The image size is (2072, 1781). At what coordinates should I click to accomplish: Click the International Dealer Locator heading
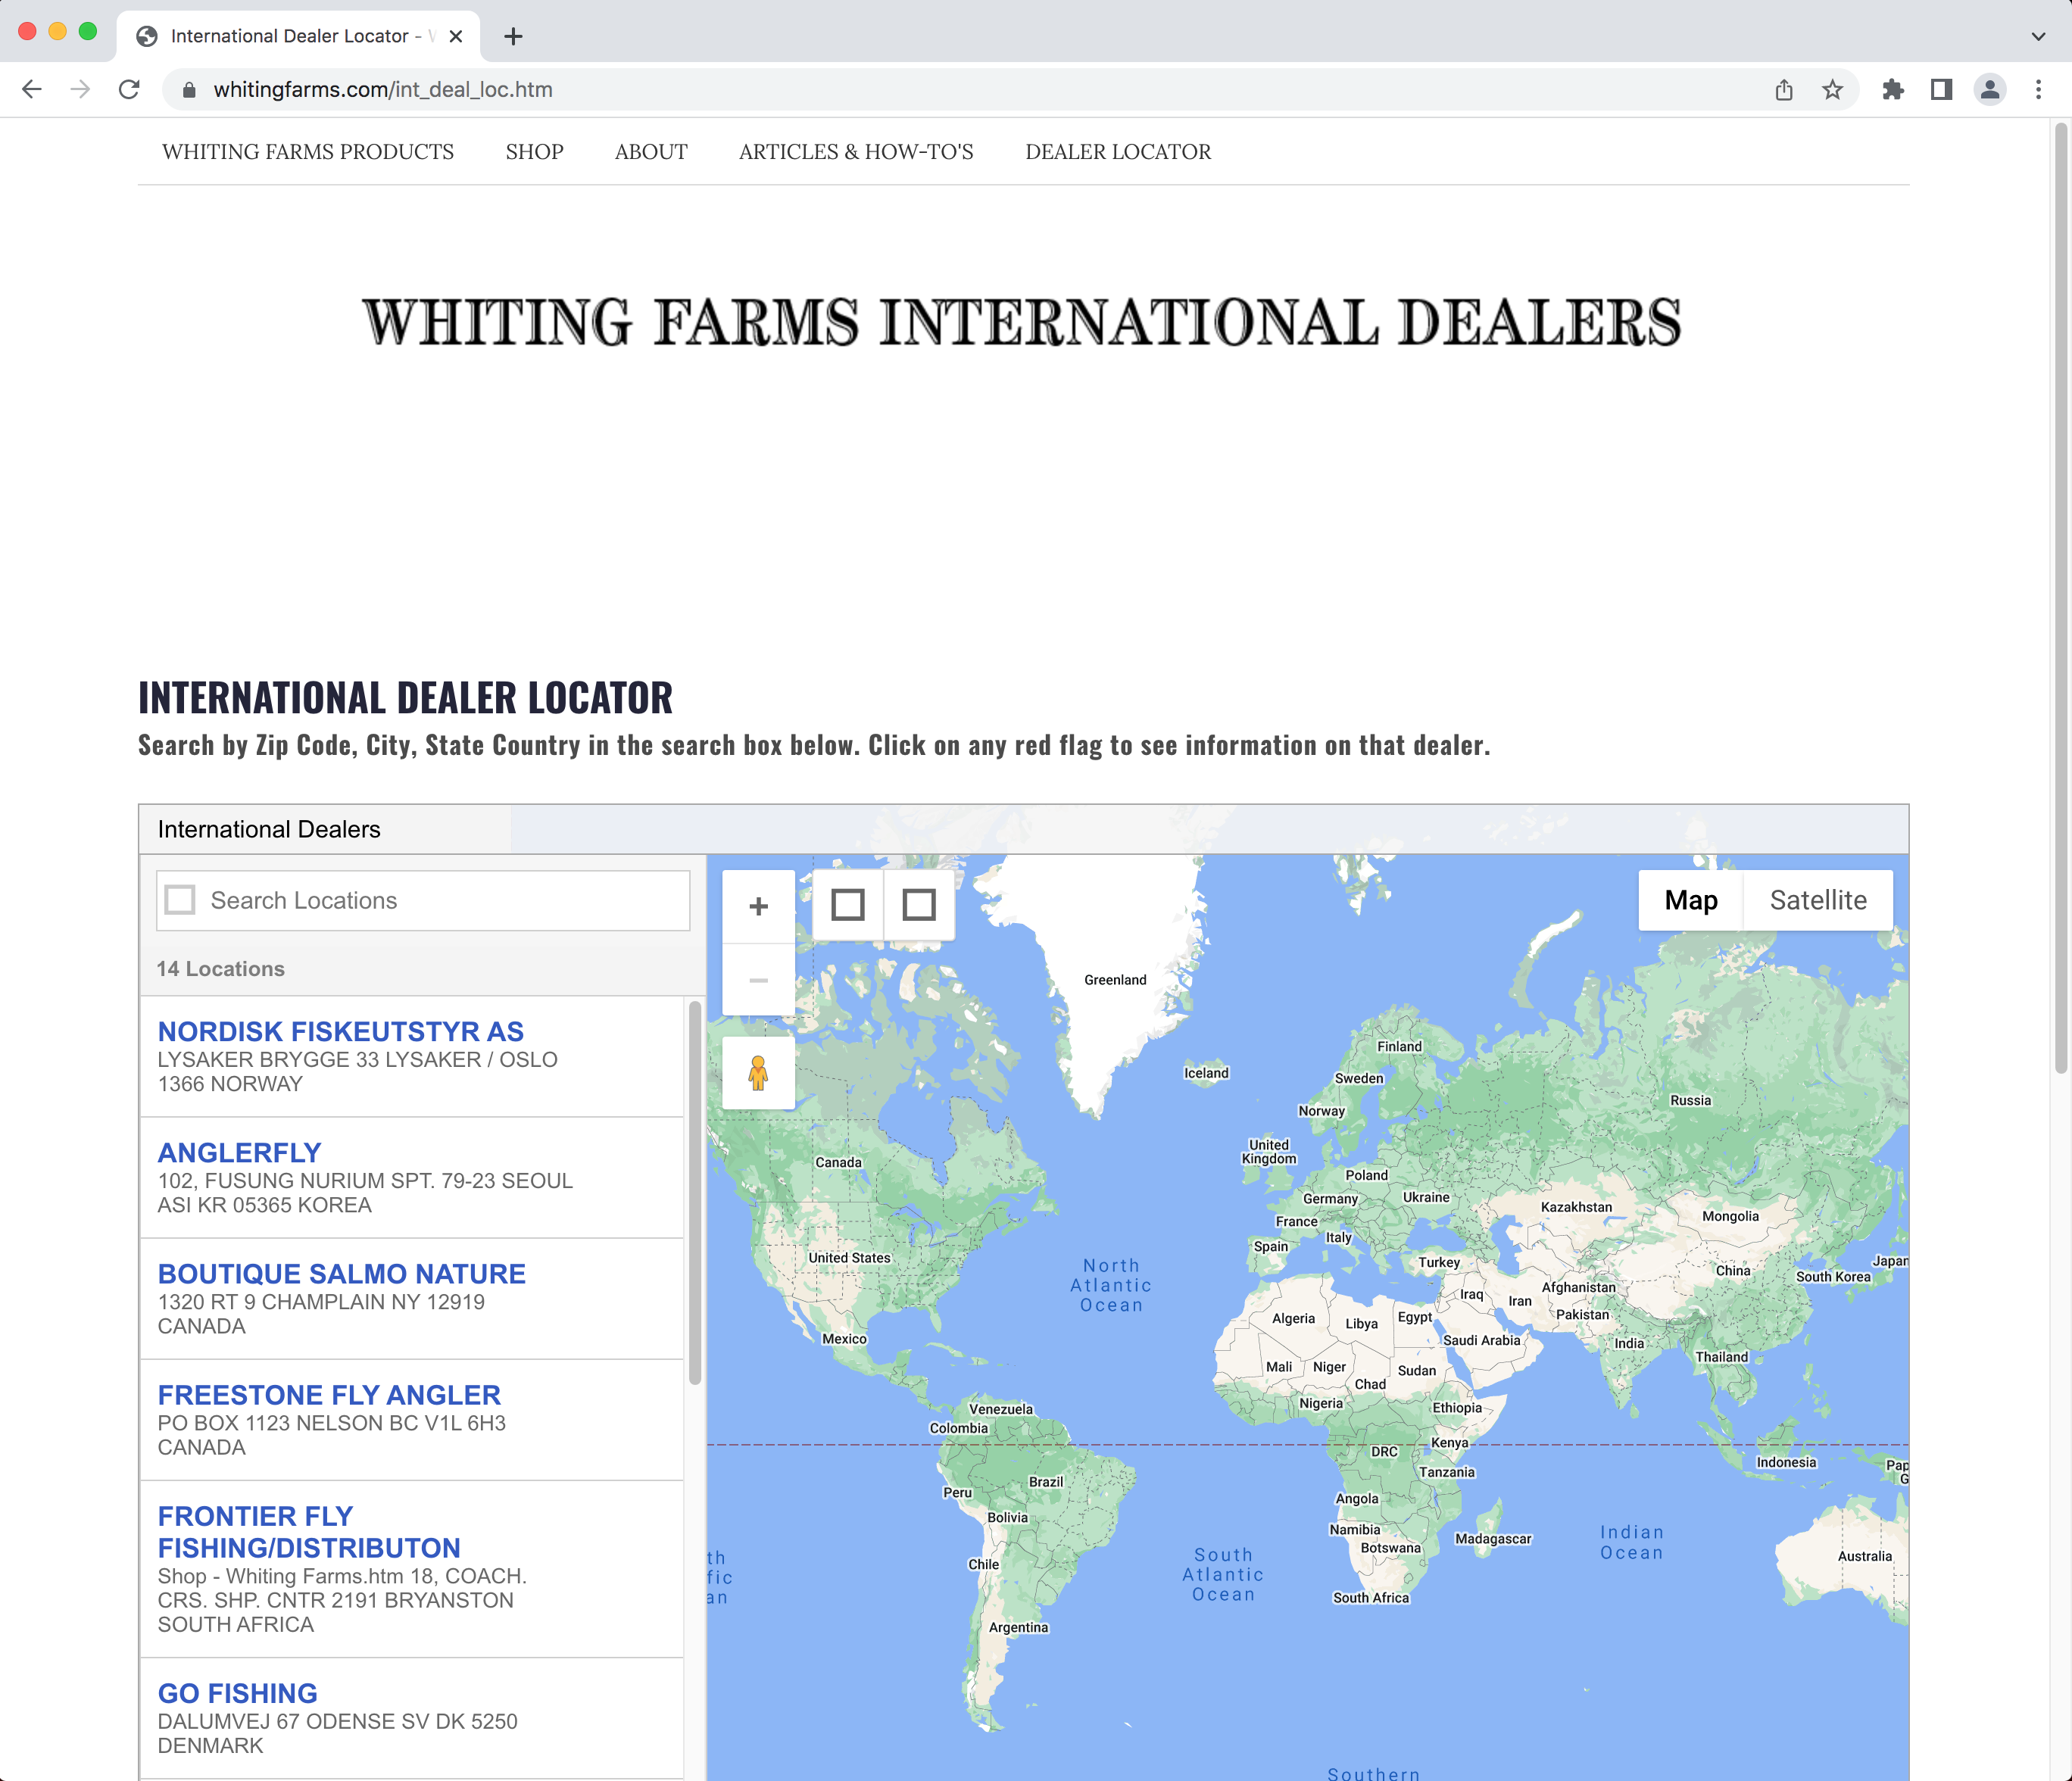tap(405, 698)
